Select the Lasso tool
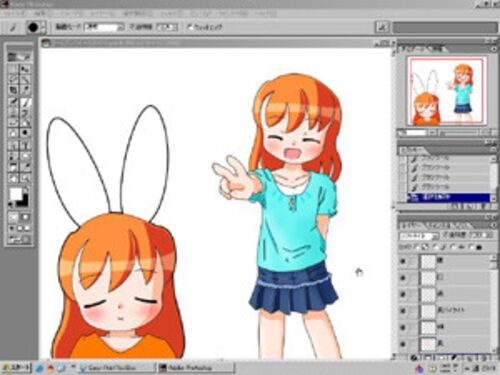Image resolution: width=500 pixels, height=375 pixels. pyautogui.click(x=13, y=79)
